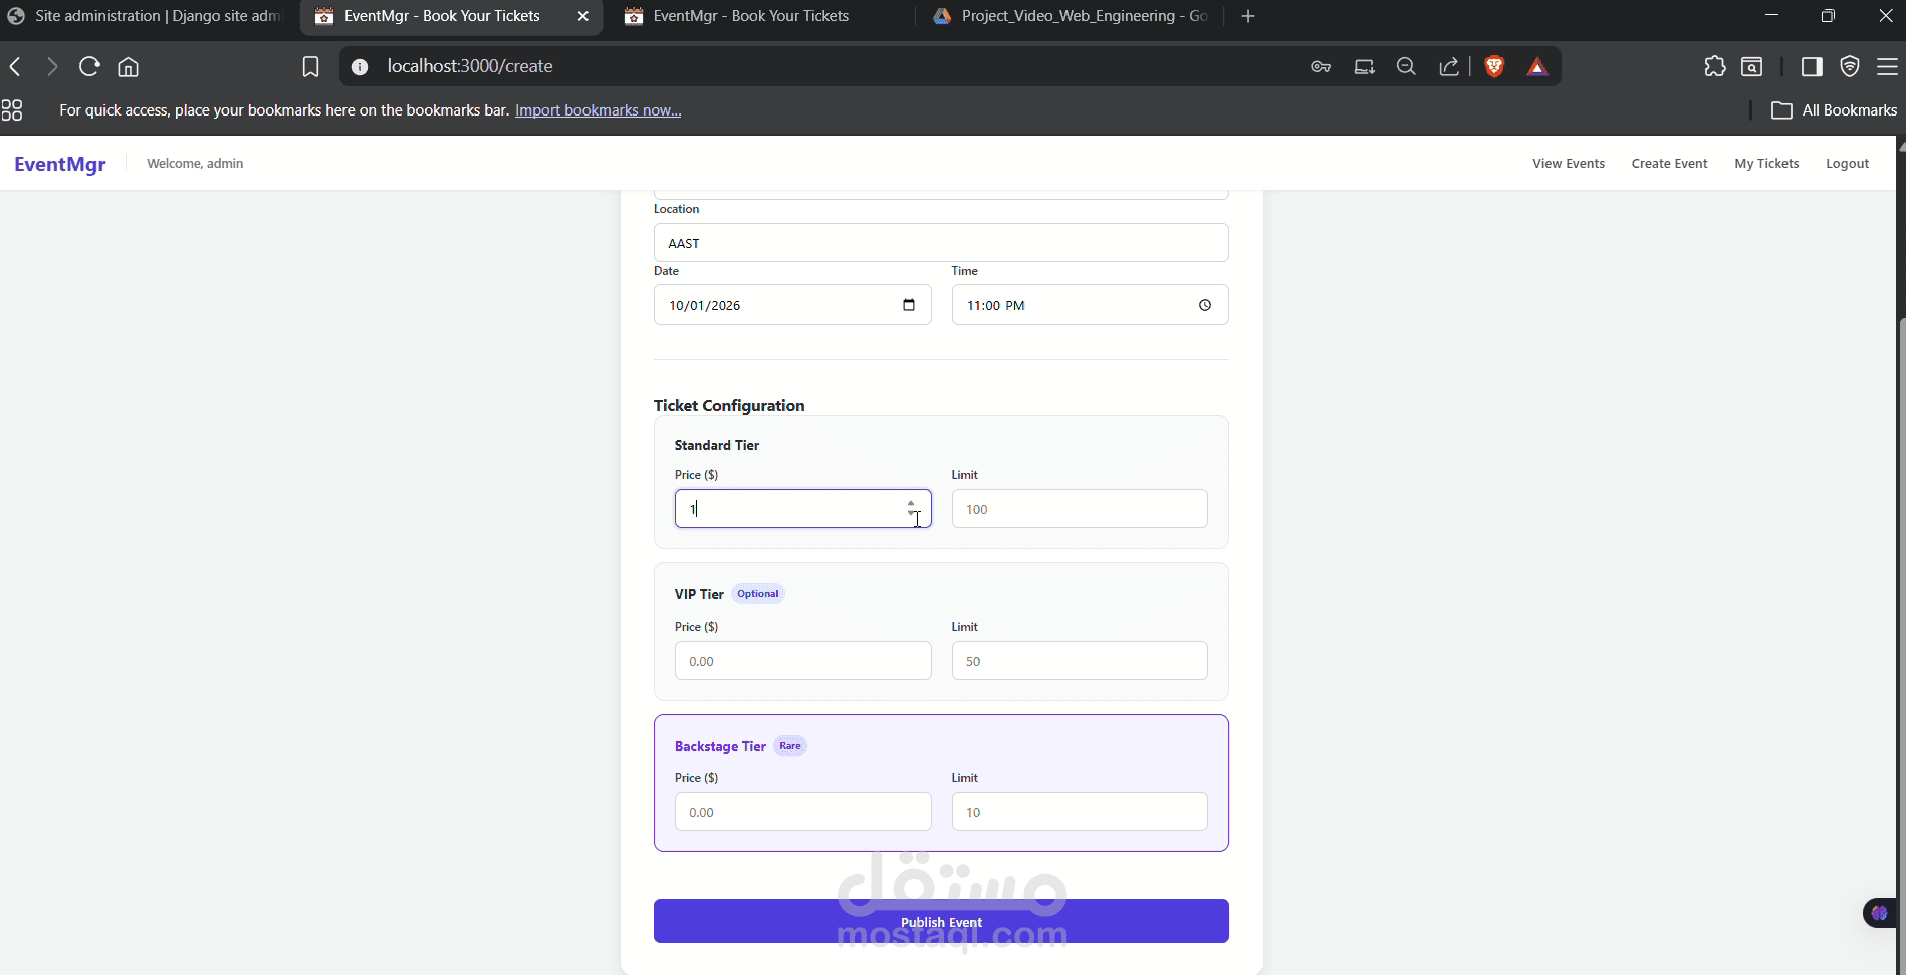Open the clock picker in Time field
1906x975 pixels.
[1205, 305]
